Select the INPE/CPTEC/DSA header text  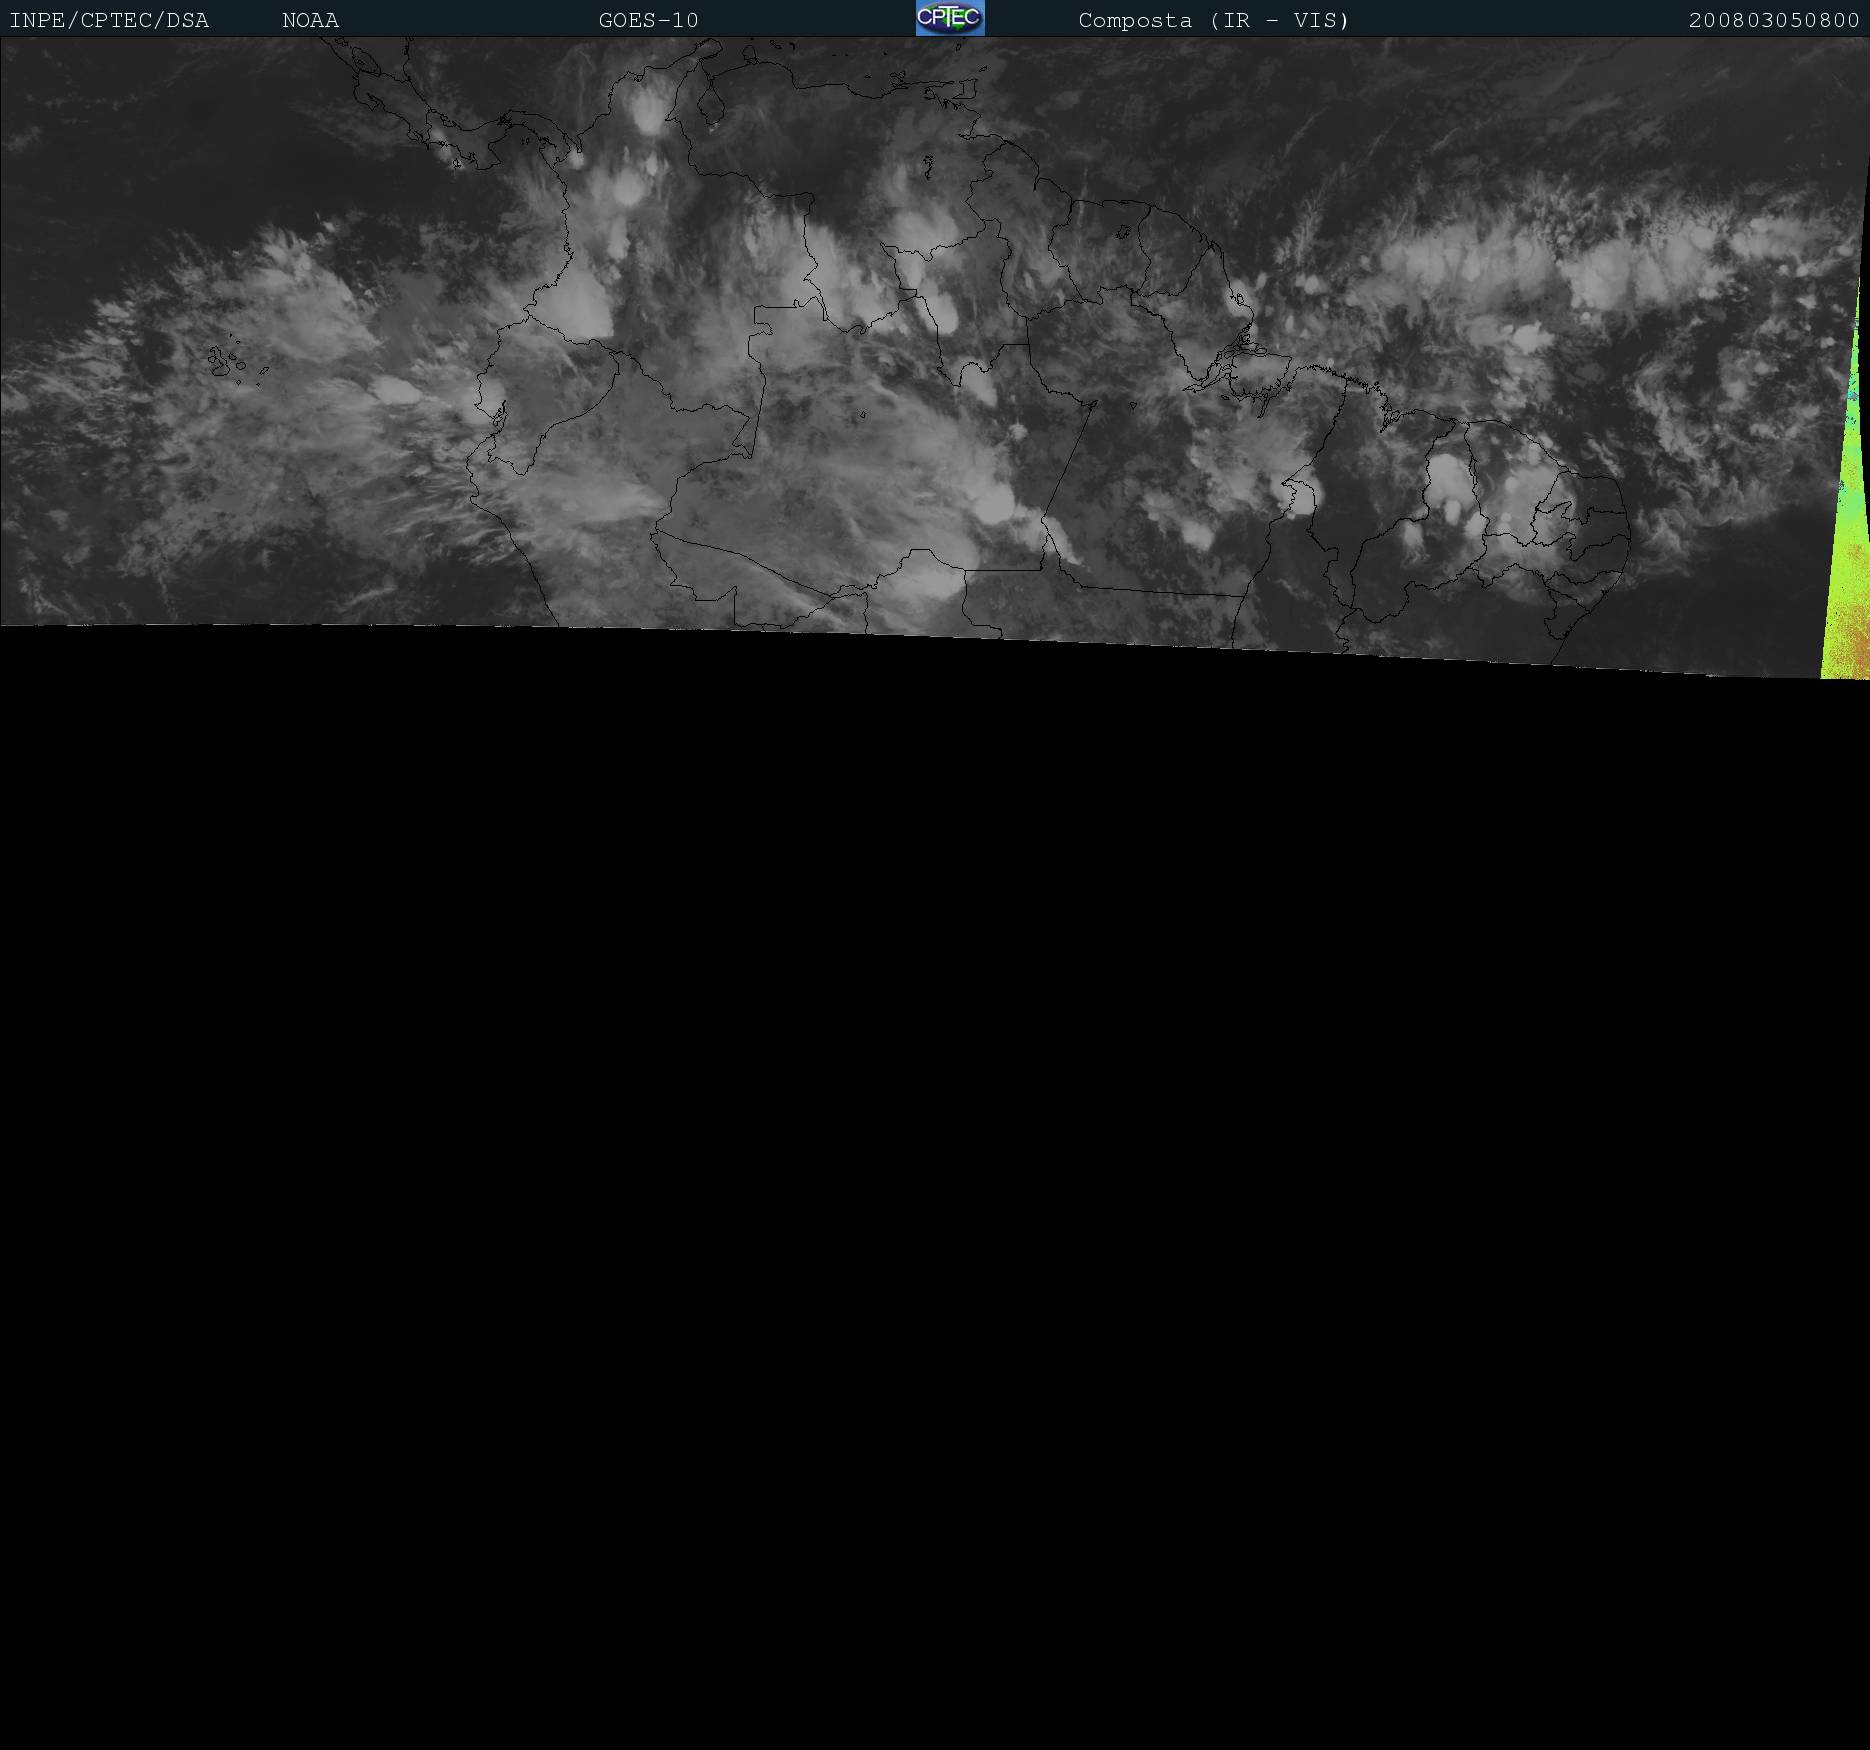click(109, 21)
